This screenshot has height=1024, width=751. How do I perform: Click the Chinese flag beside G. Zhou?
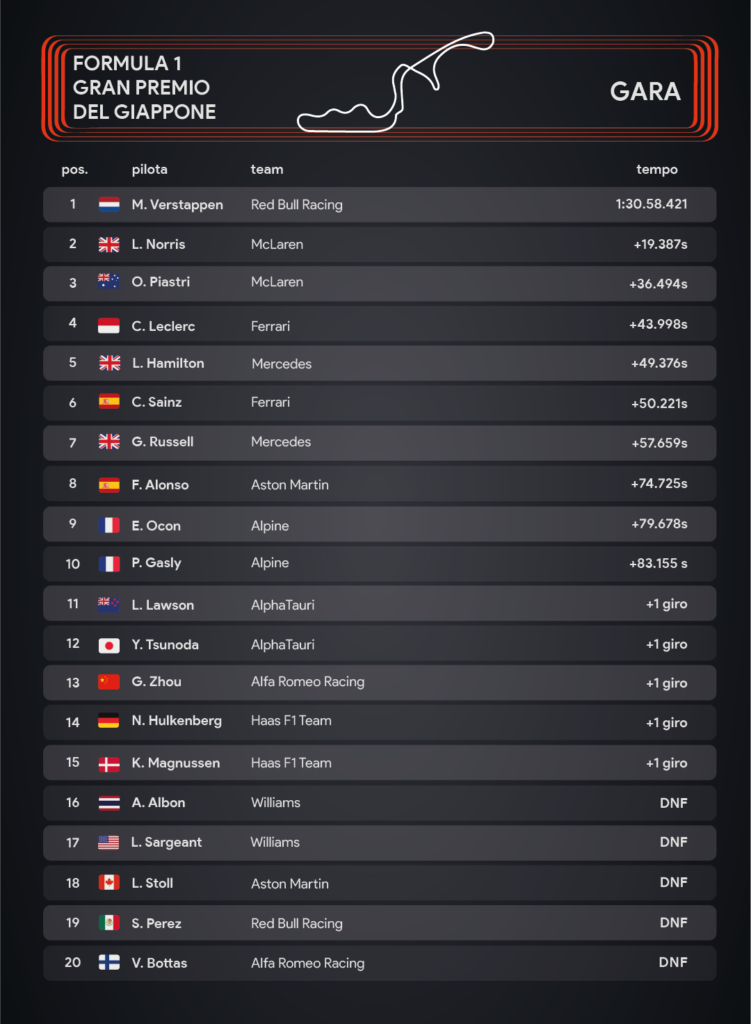coord(109,682)
